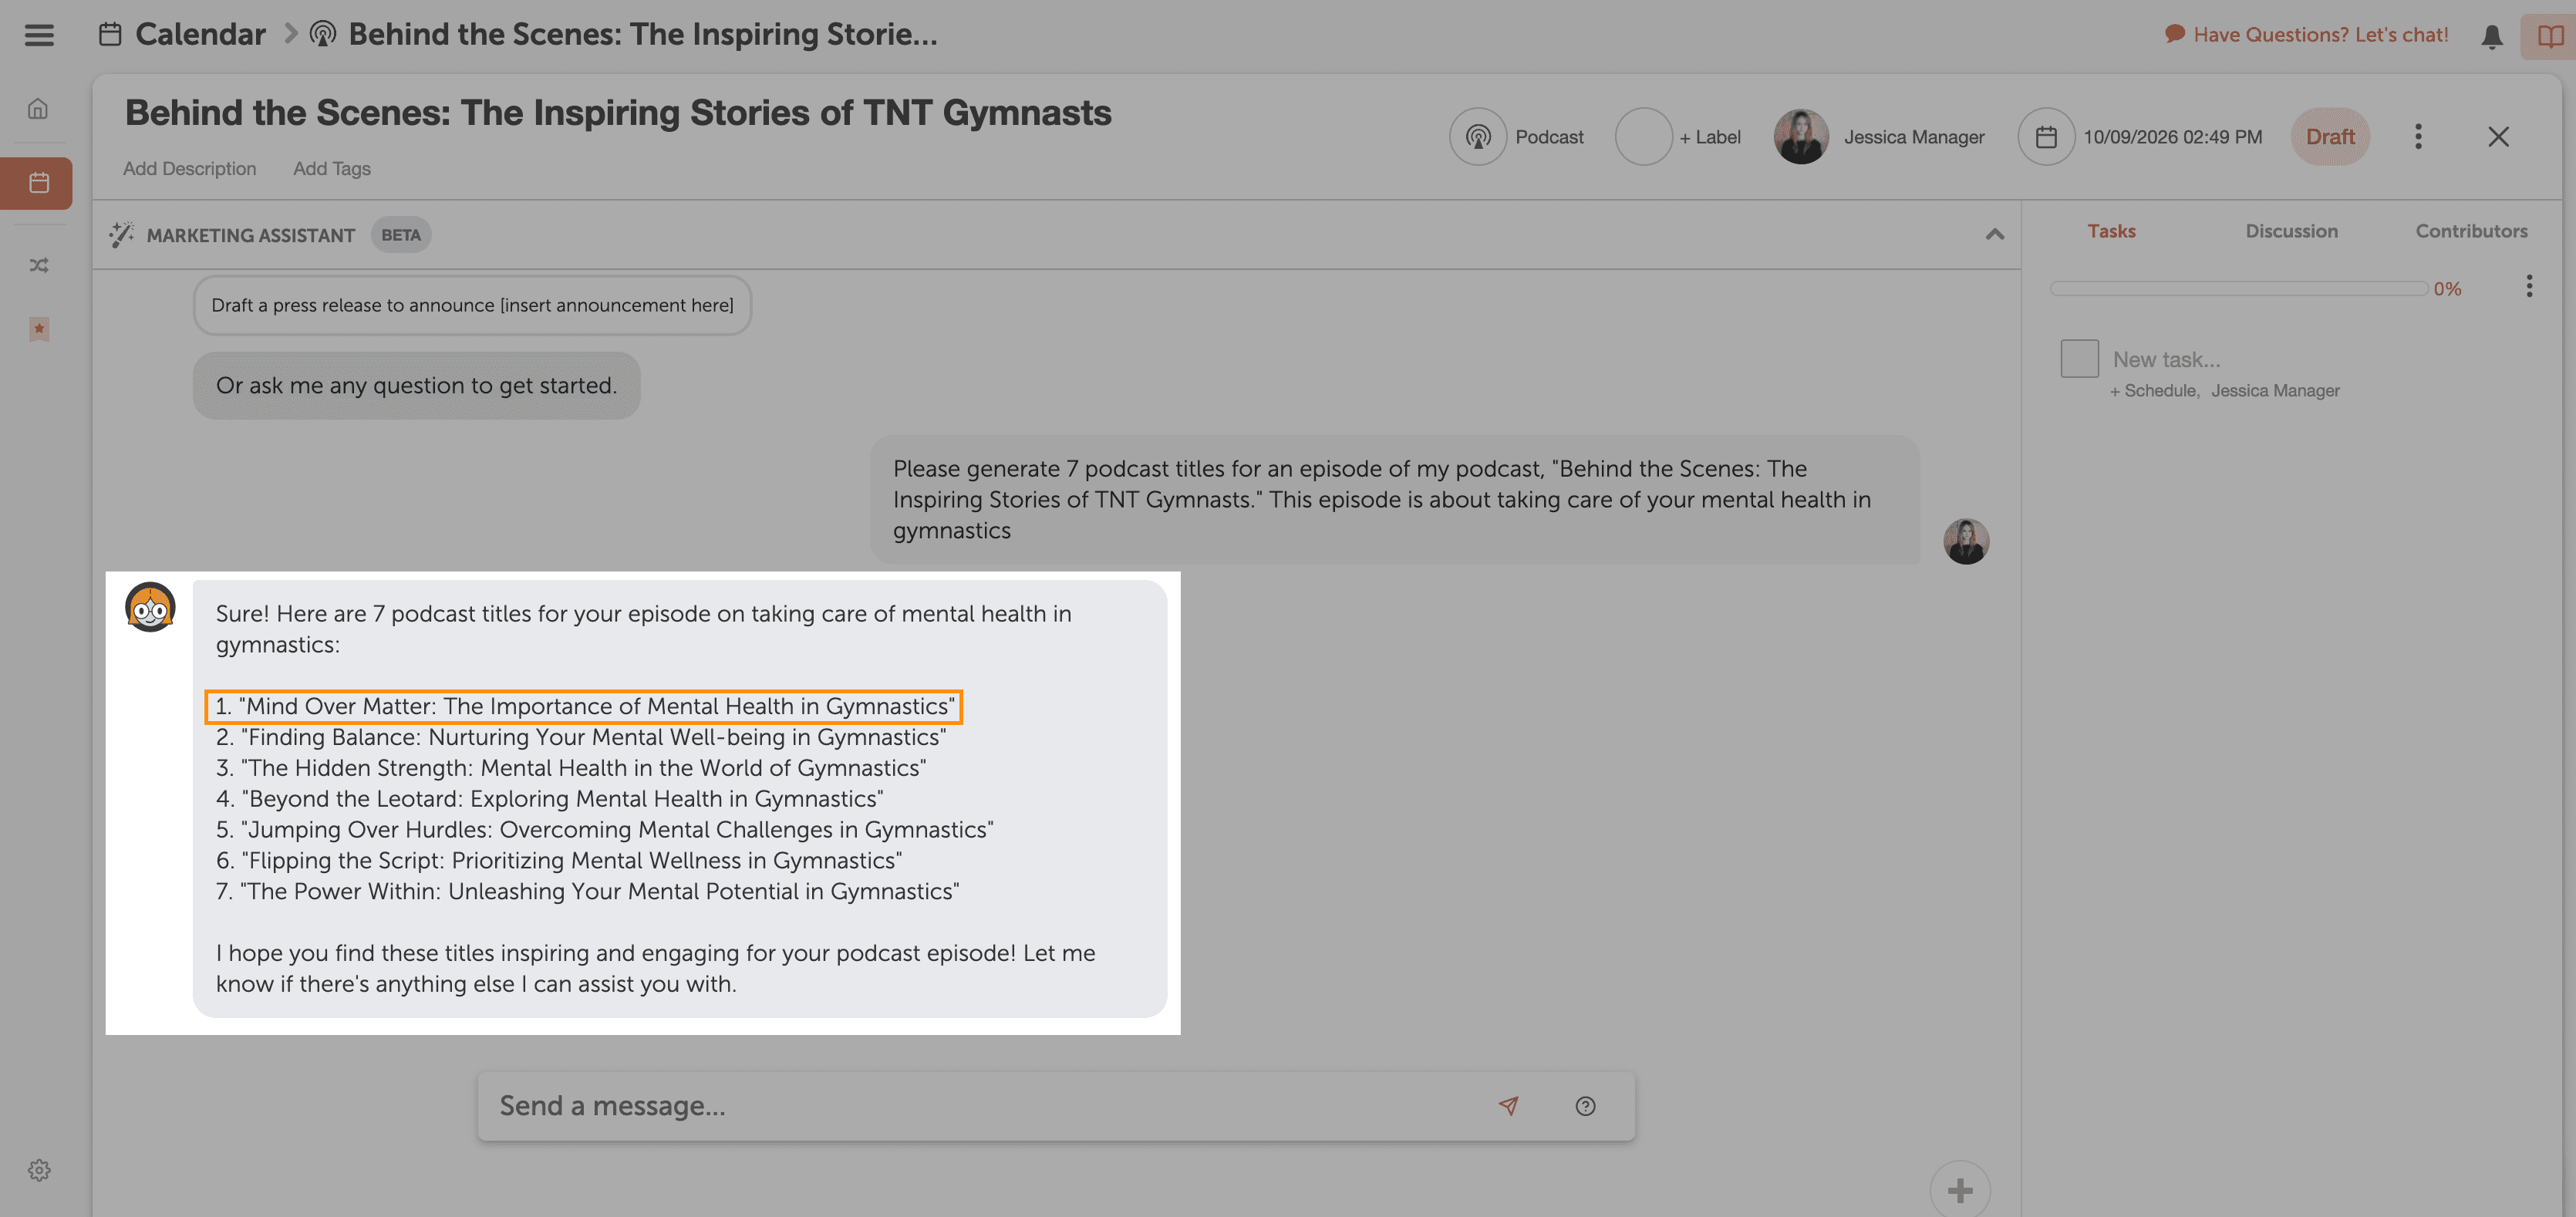Click the tasks progress bar
Image resolution: width=2576 pixels, height=1217 pixels.
(x=2238, y=289)
